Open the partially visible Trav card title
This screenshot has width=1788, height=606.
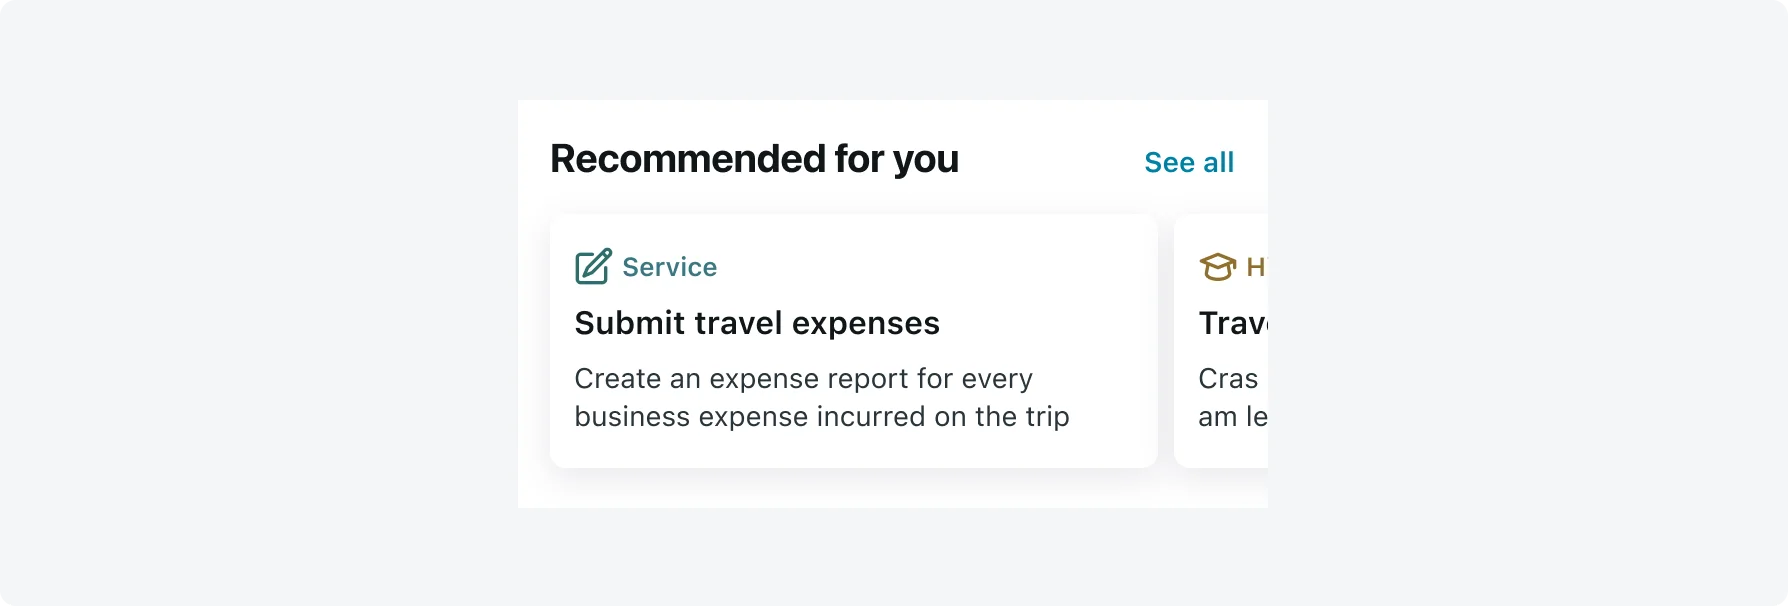point(1233,323)
